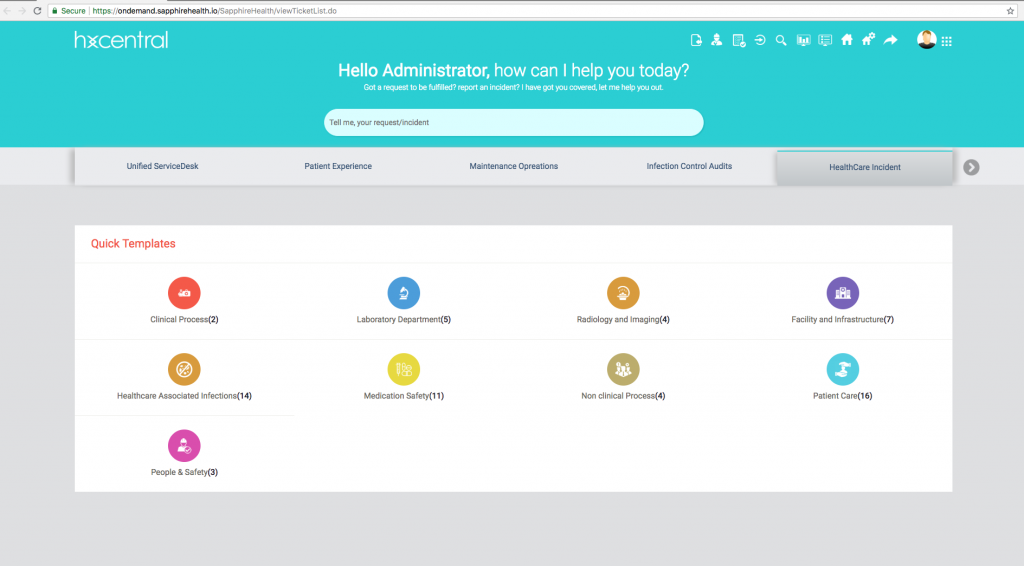Click the Laboratory Department(5) link

coord(403,320)
